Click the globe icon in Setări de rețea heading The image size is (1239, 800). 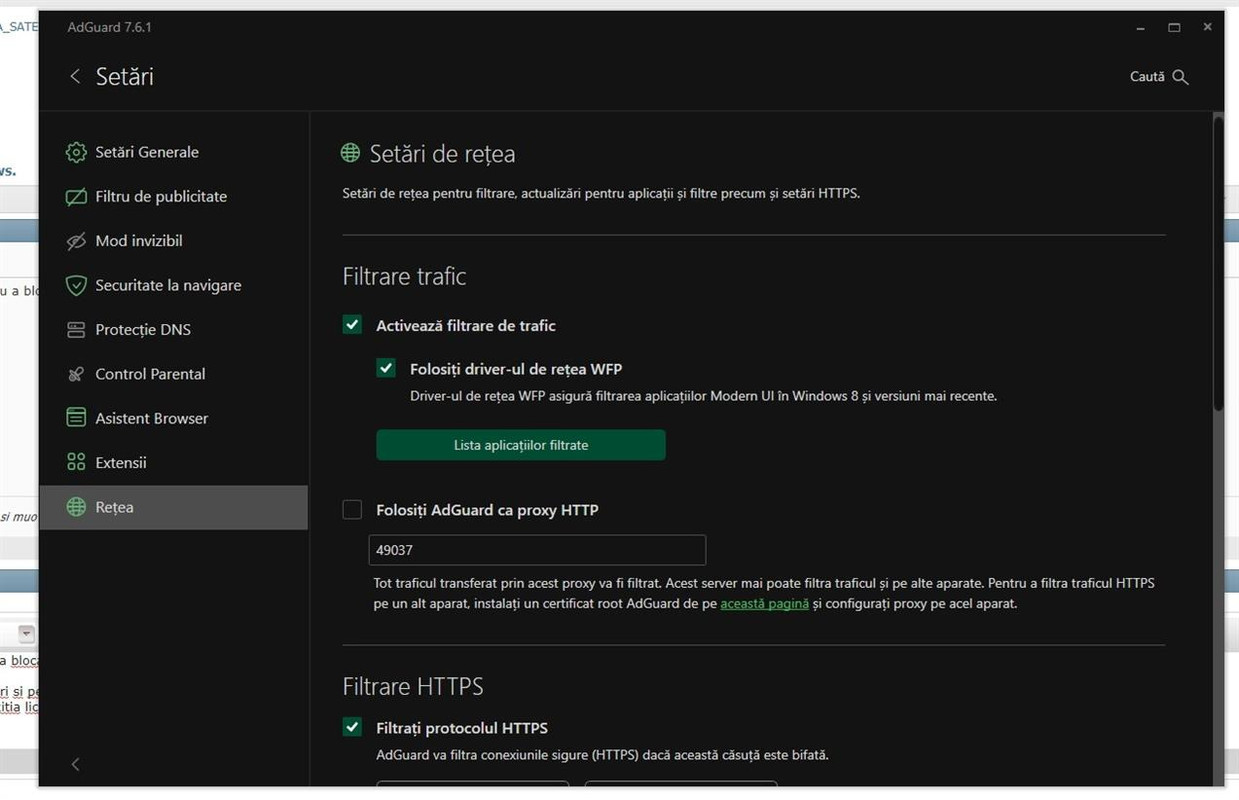point(350,153)
